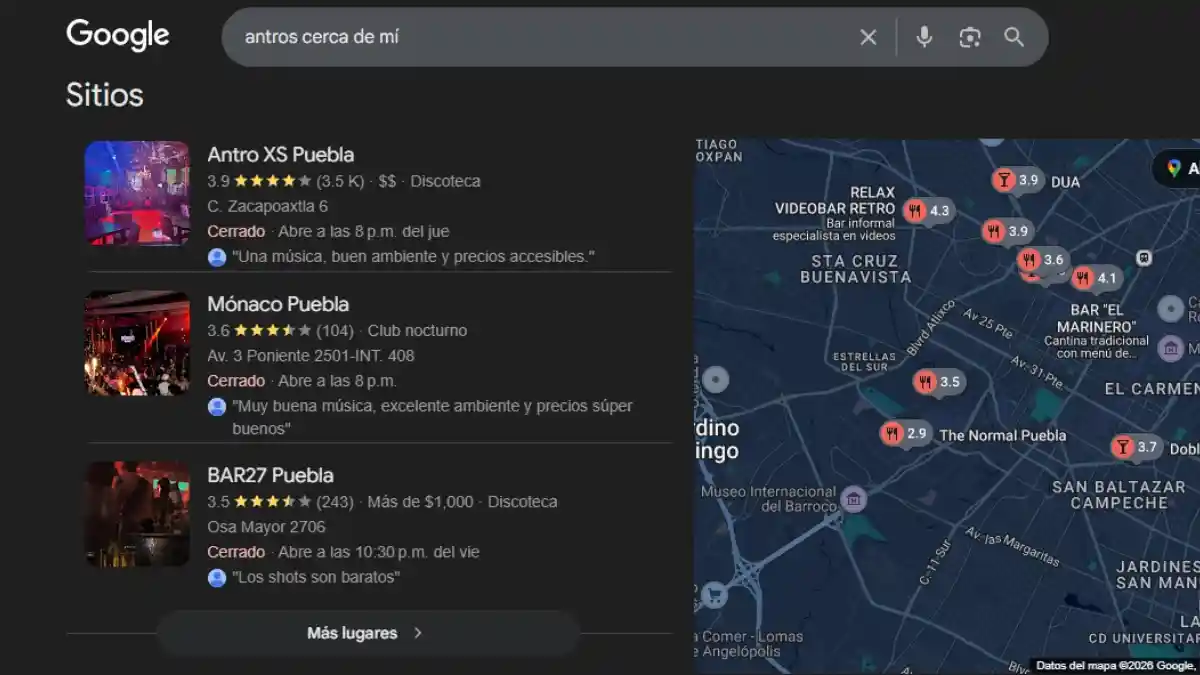Select the Relax Videobar Retro pin rated 4.3
This screenshot has width=1200, height=675.
click(x=928, y=211)
